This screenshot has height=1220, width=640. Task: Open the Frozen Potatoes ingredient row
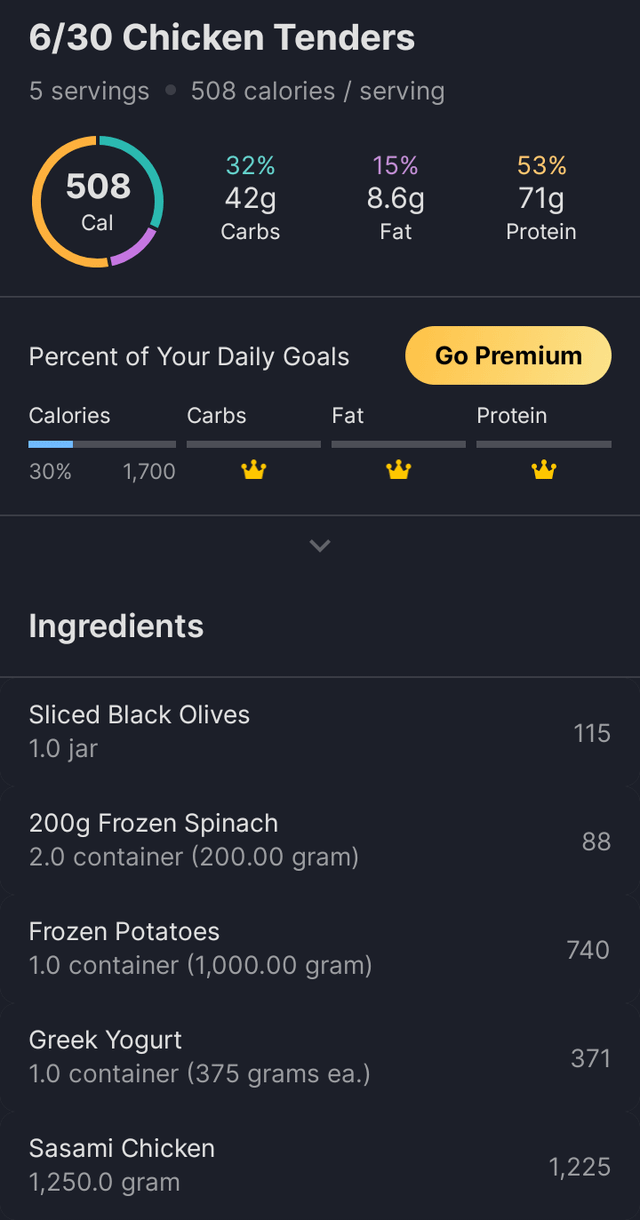click(x=319, y=948)
